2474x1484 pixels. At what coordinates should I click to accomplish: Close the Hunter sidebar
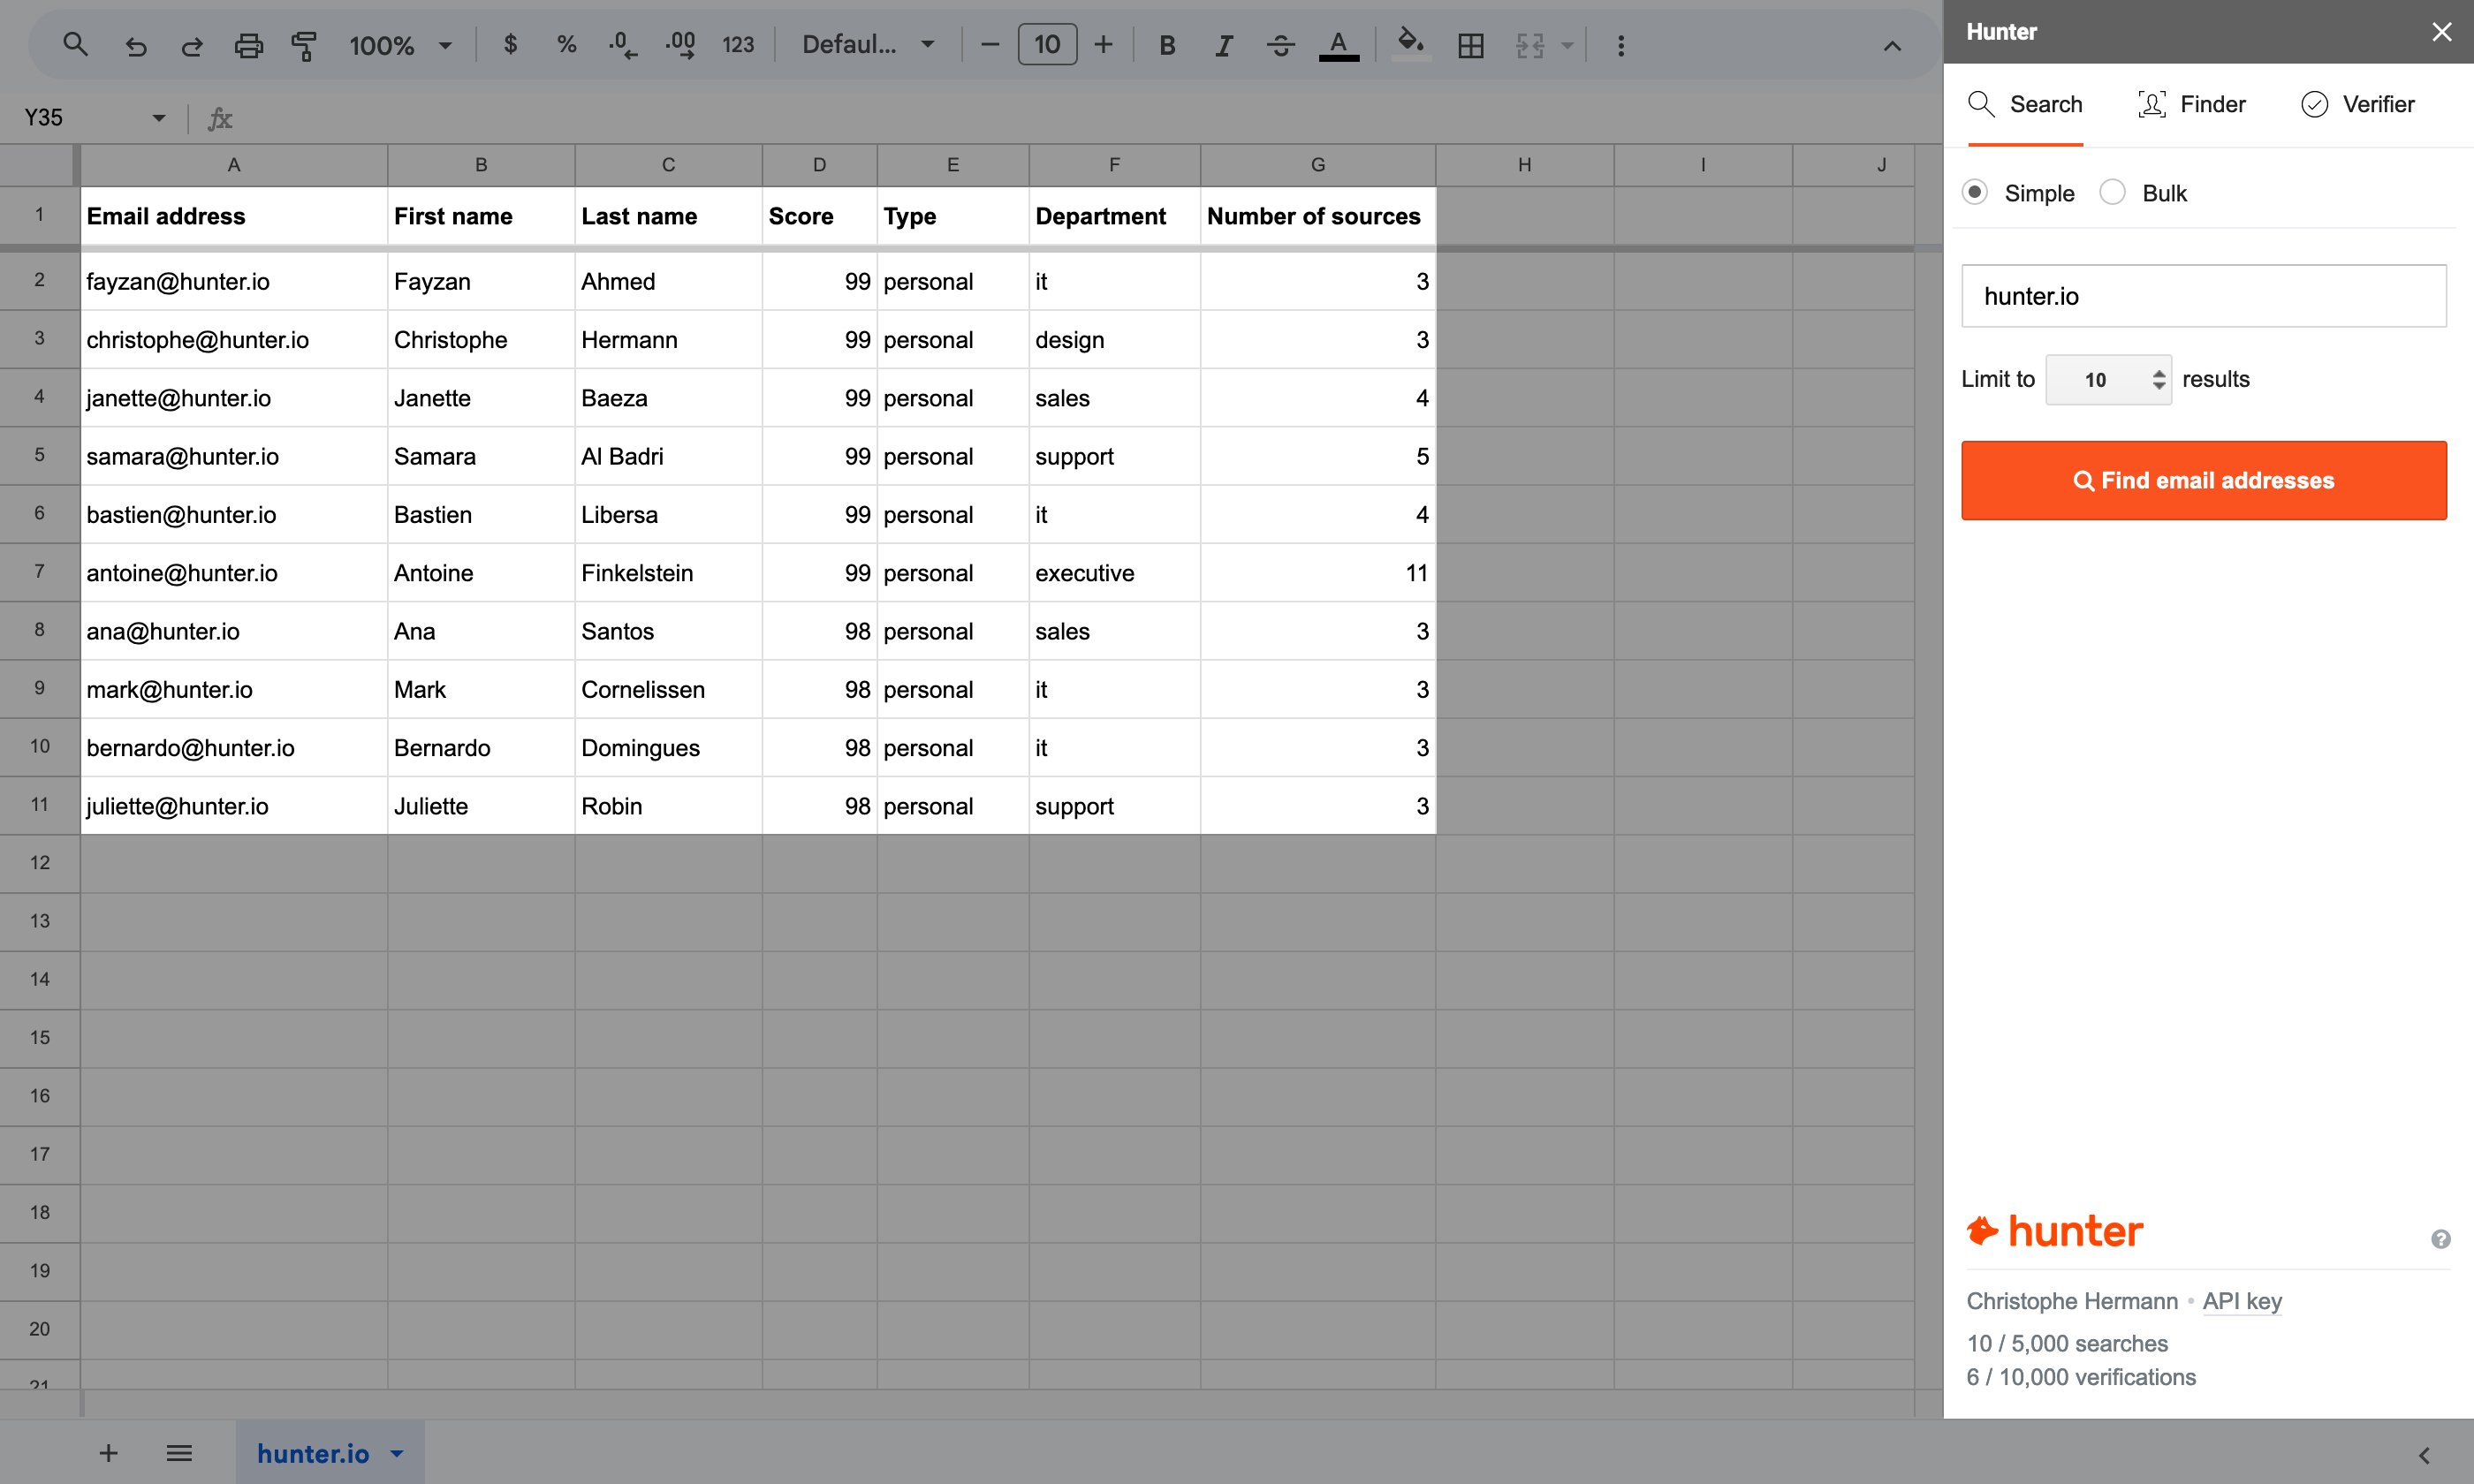2441,32
